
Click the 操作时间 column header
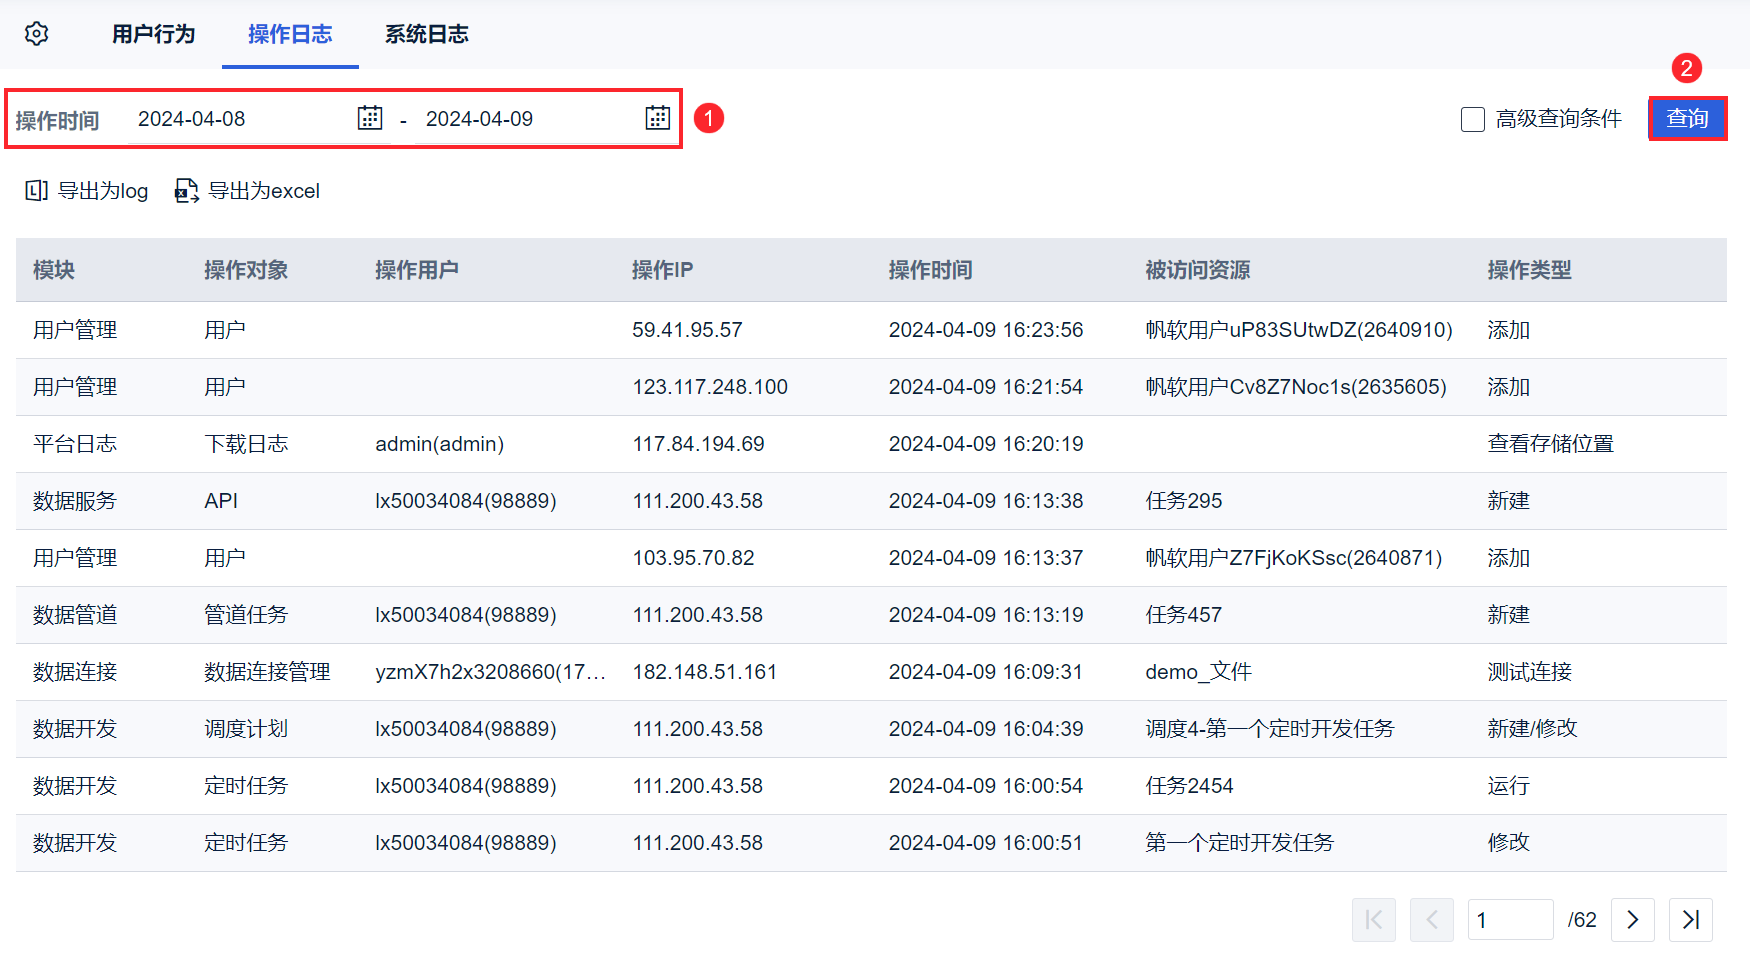pyautogui.click(x=930, y=270)
